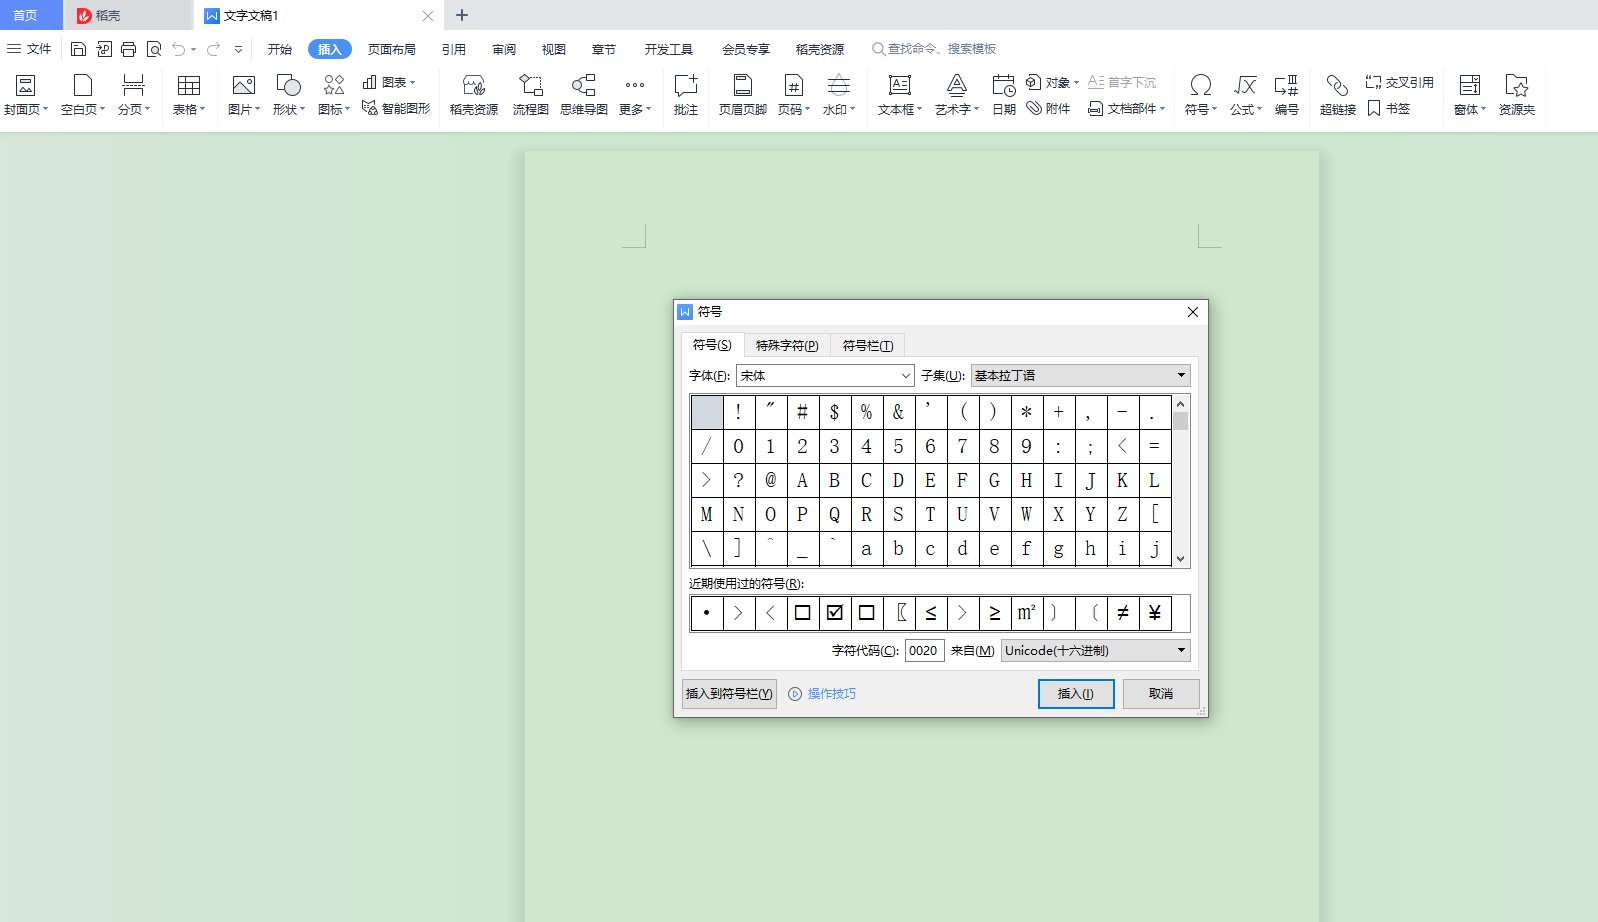Insert a flowchart (流程图)
The image size is (1598, 922).
[x=530, y=96]
